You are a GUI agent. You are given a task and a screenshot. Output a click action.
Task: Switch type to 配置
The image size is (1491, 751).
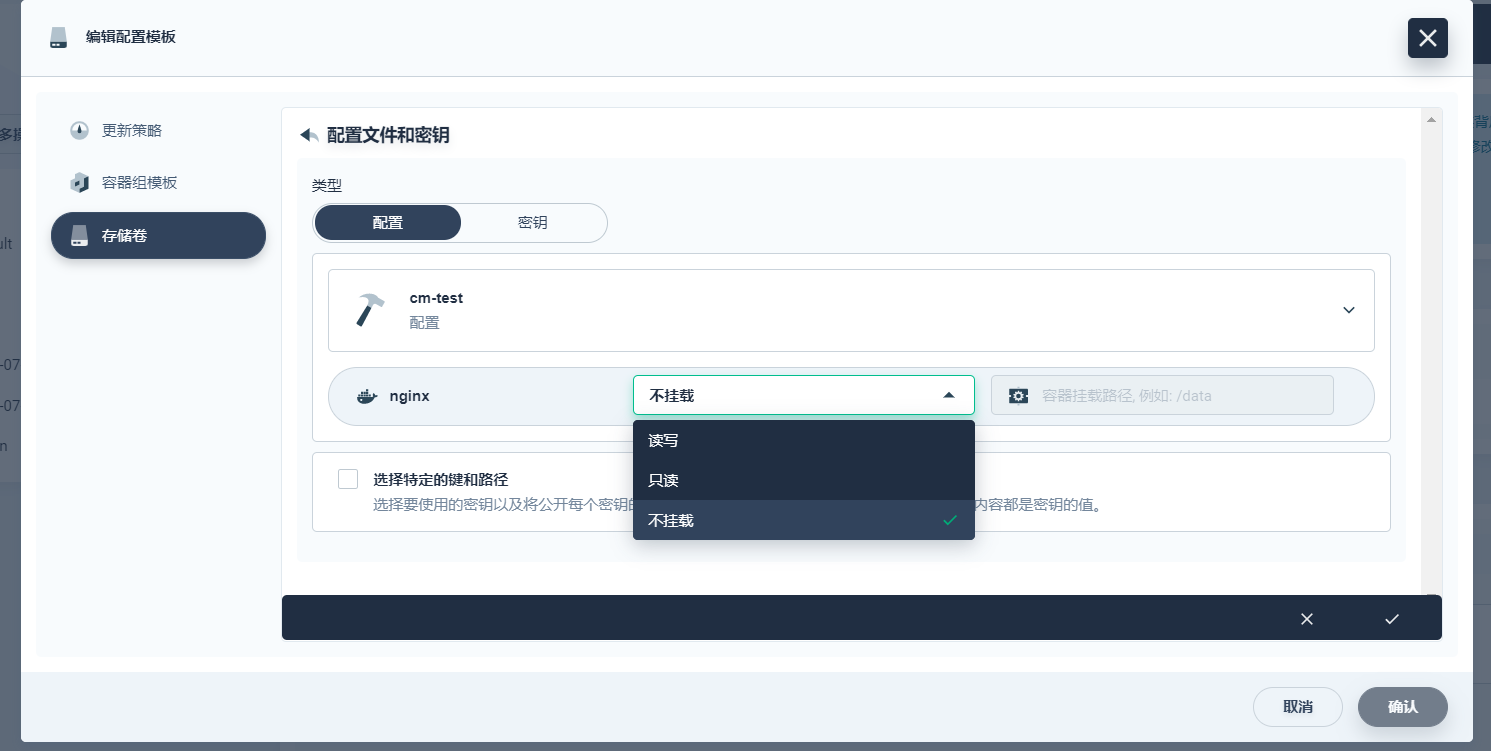pos(388,223)
